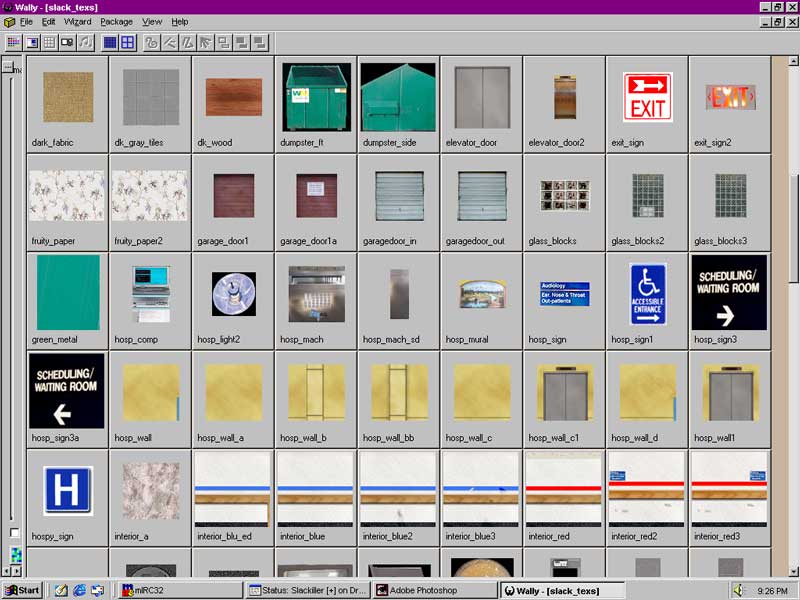Switch to mIRC32 in the taskbar

180,590
